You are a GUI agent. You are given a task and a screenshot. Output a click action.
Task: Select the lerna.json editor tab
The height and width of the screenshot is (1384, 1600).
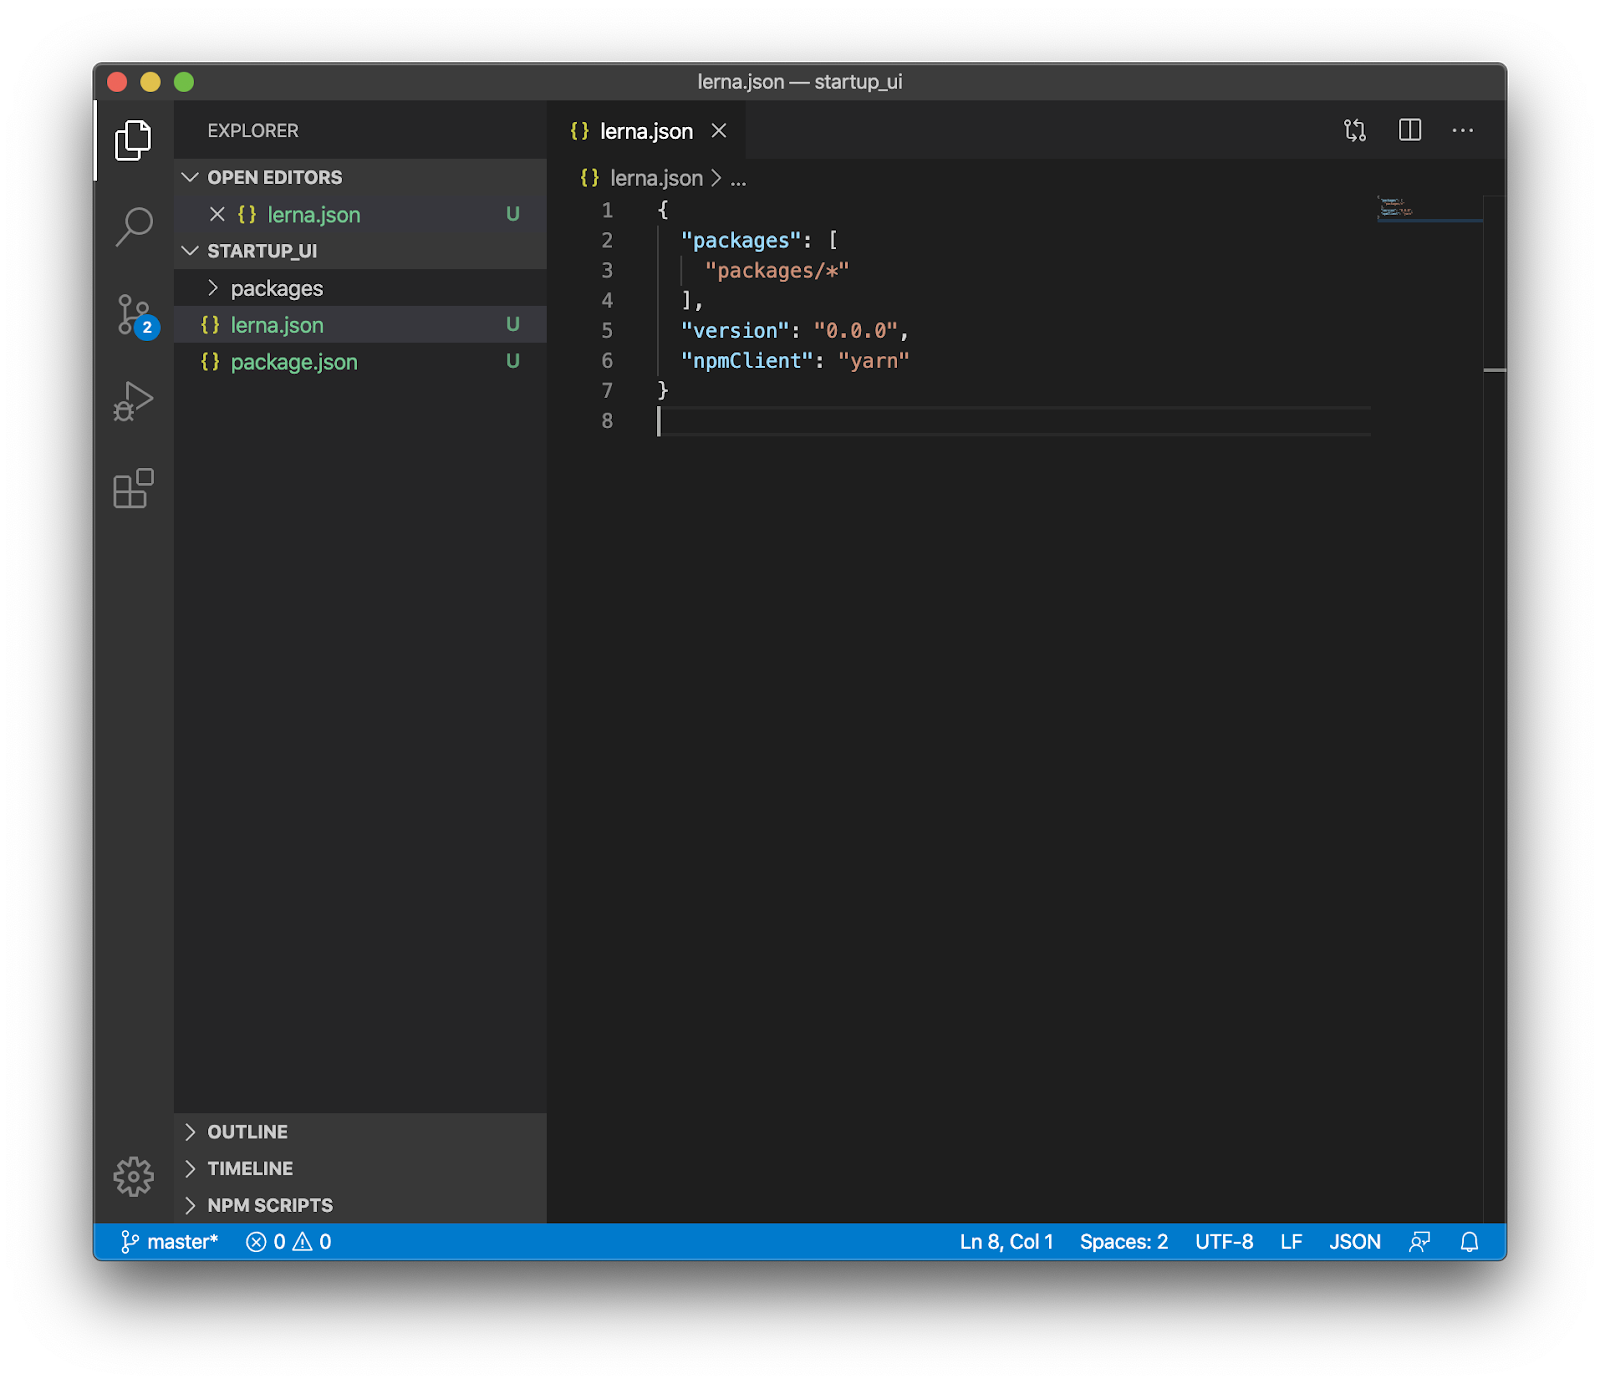[646, 131]
